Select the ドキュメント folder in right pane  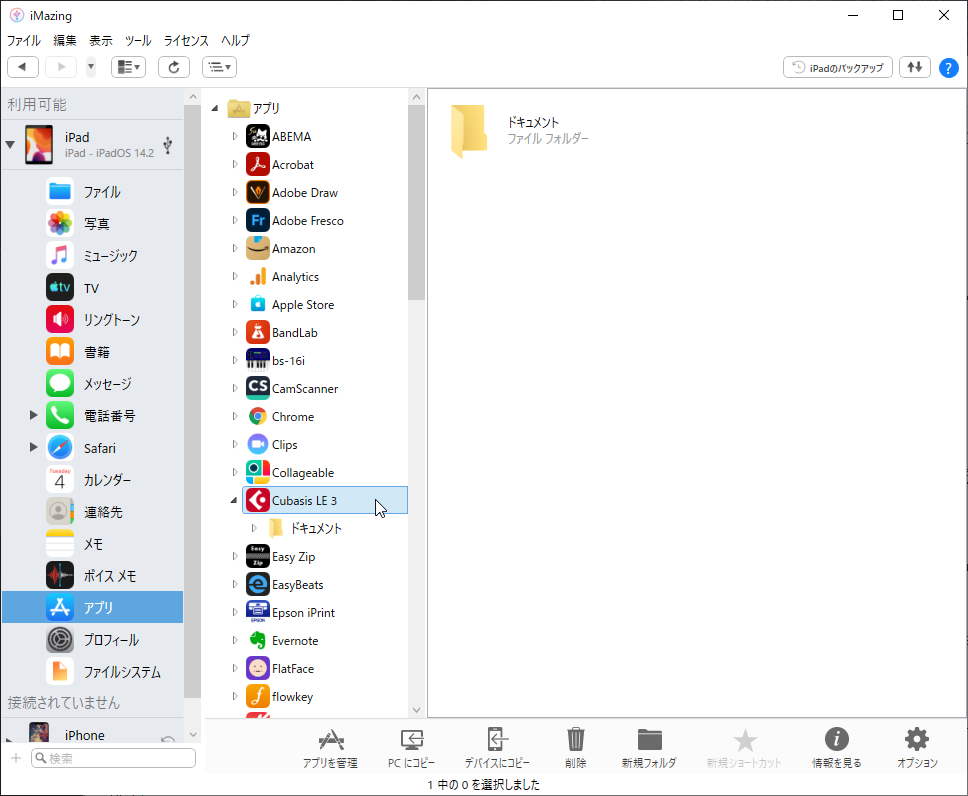click(x=520, y=130)
